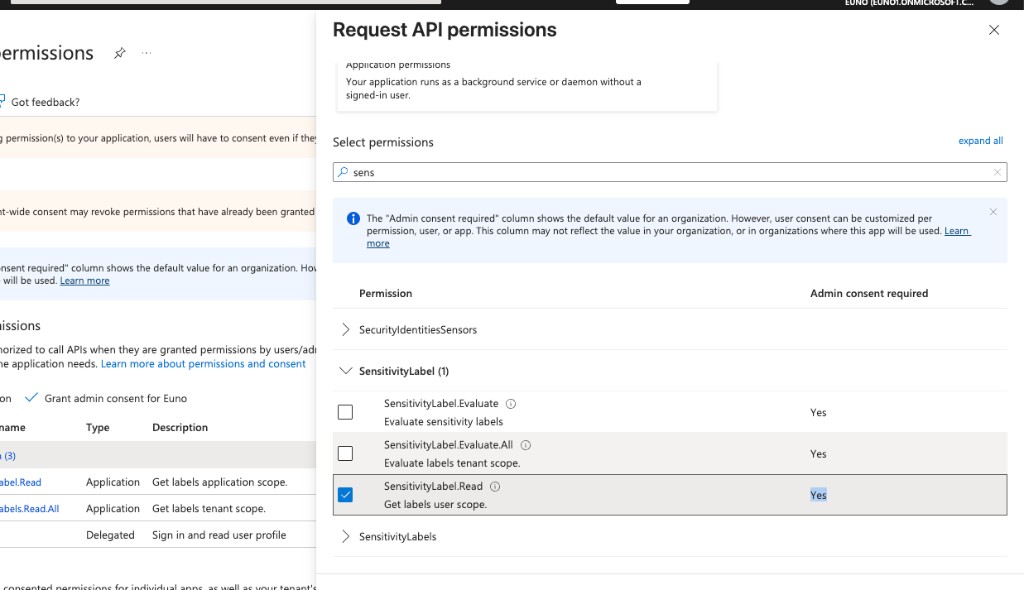The width and height of the screenshot is (1024, 590).
Task: Click the Request API permissions title
Action: (445, 30)
